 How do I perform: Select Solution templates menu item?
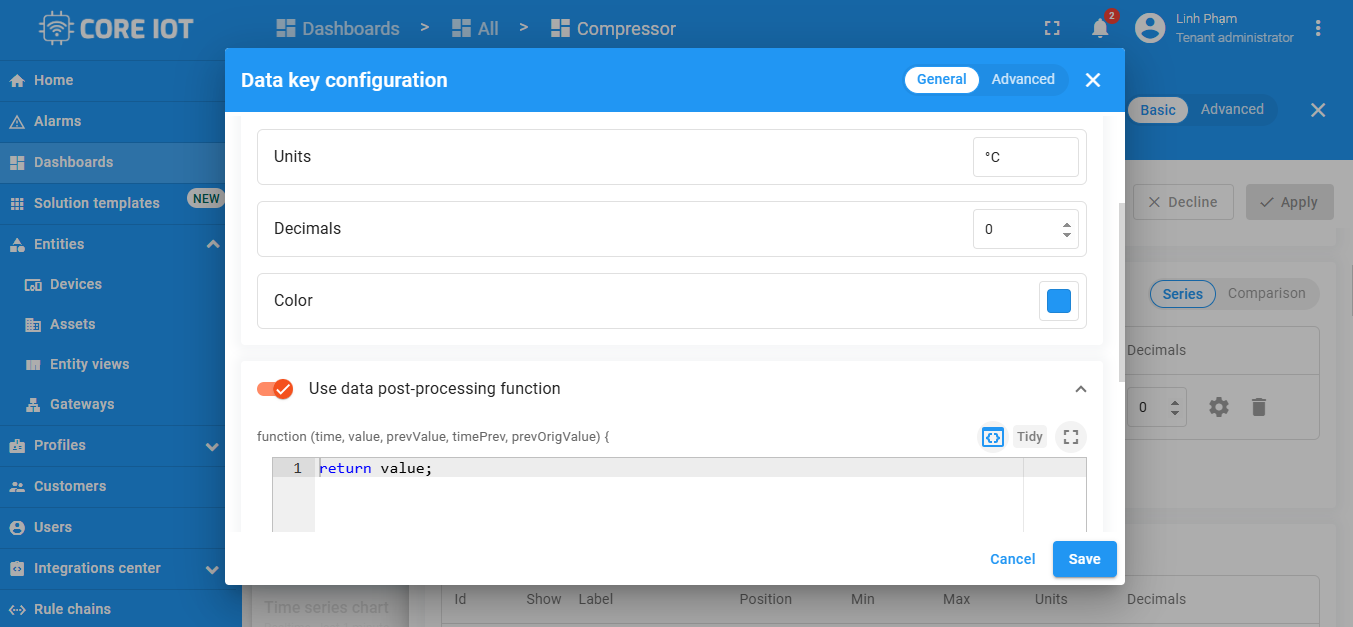click(x=96, y=203)
